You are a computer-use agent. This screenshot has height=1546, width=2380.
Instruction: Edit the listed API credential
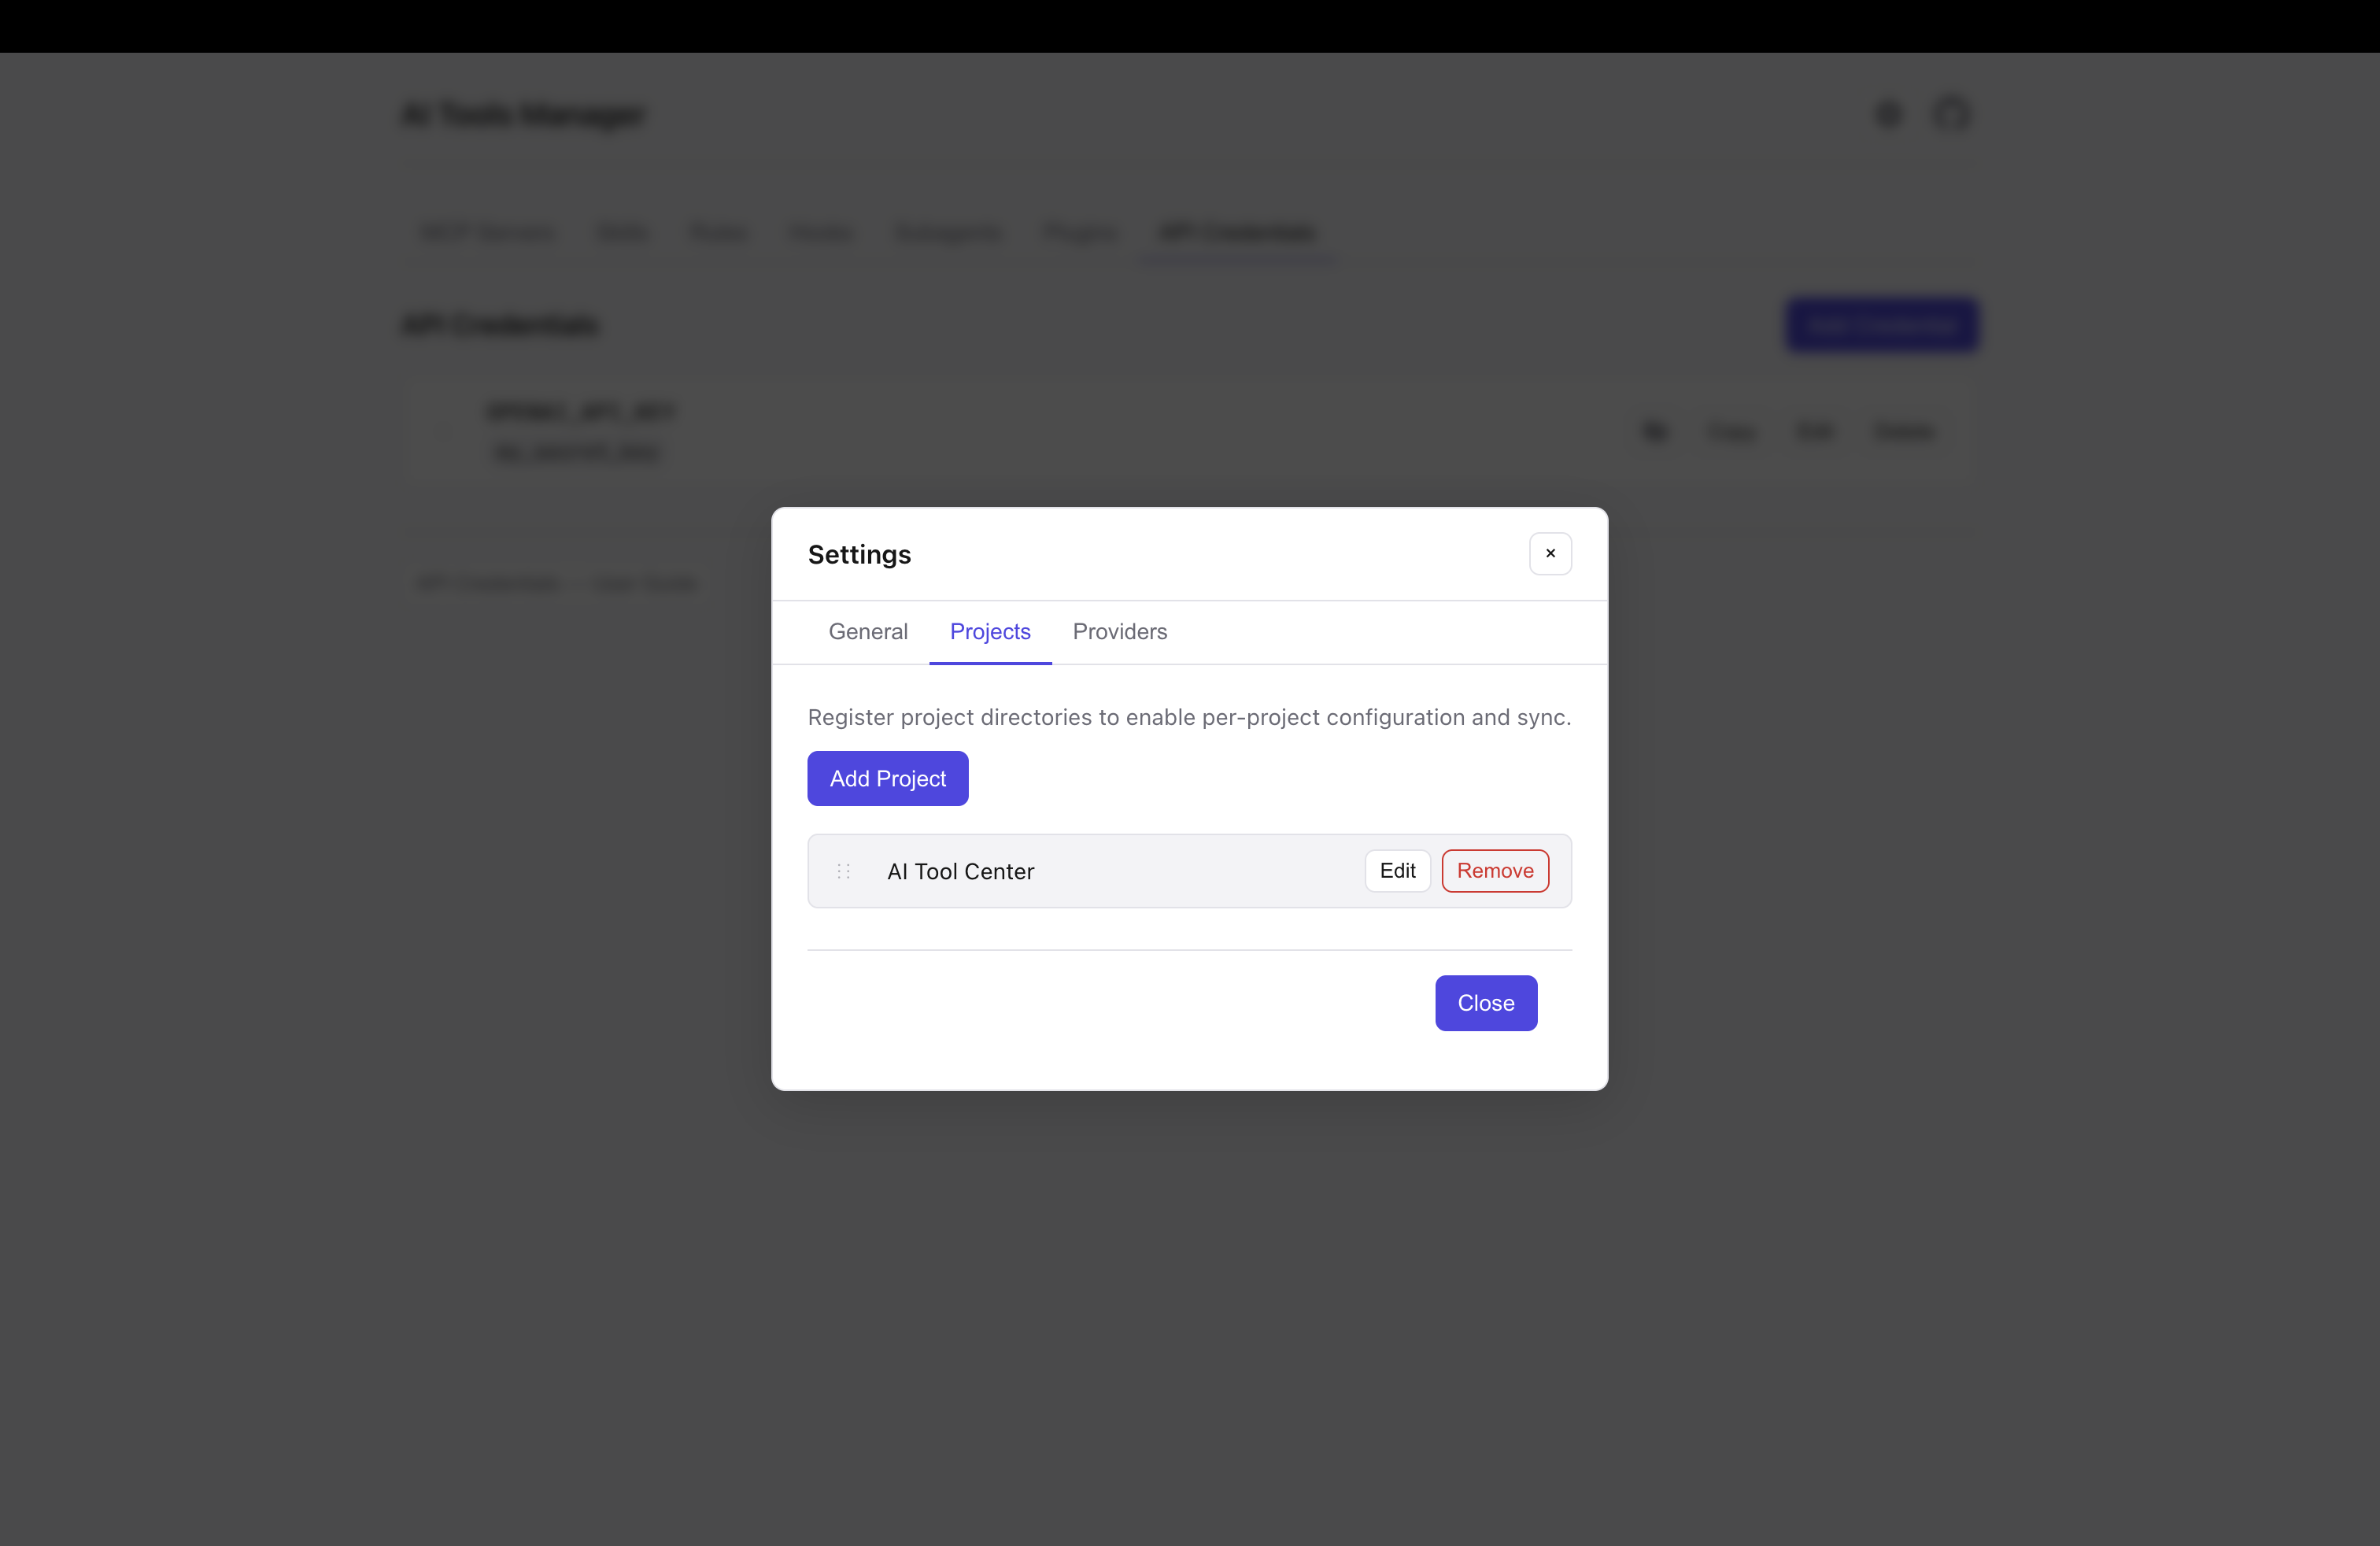point(1815,431)
